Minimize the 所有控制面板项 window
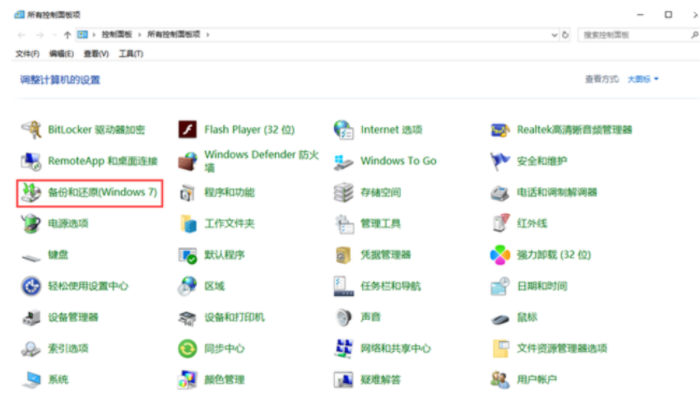 click(x=640, y=15)
